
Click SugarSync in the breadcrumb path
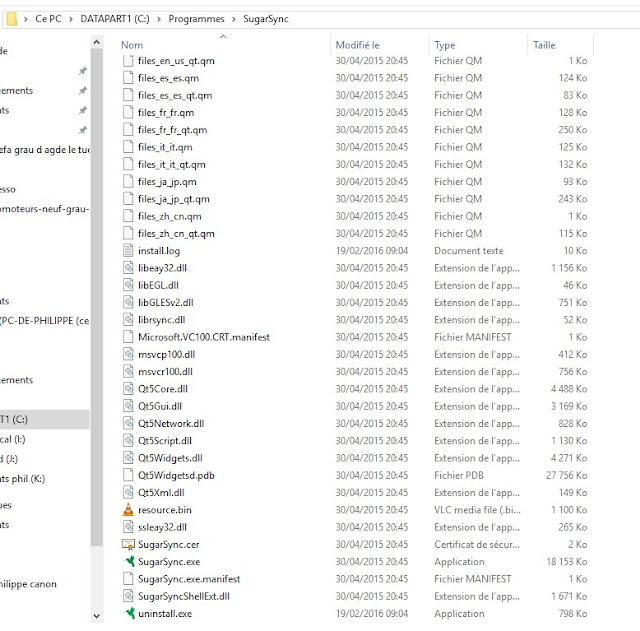(x=266, y=19)
